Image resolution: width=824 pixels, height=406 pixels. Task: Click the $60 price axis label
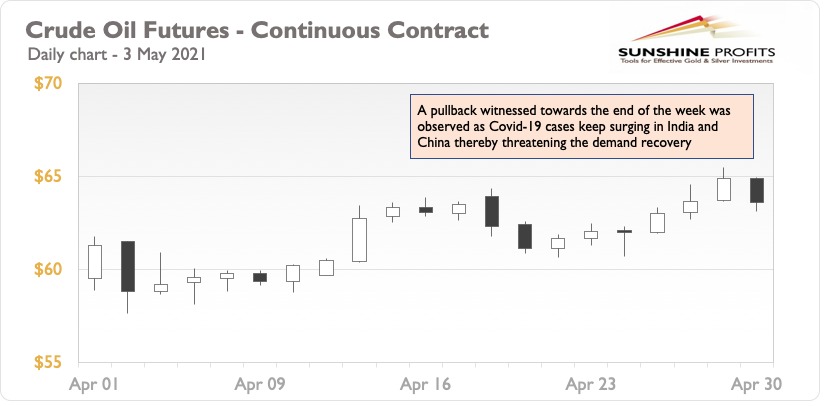48,269
